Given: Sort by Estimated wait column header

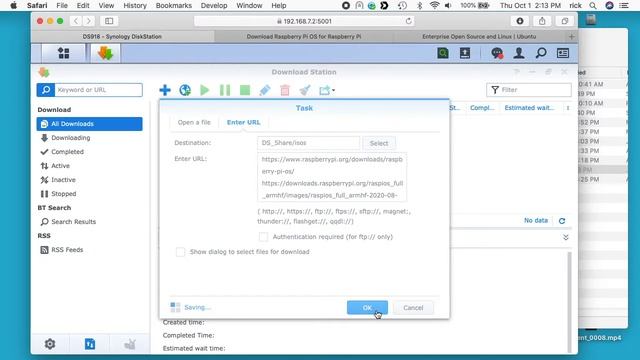Looking at the screenshot, I should (529, 108).
